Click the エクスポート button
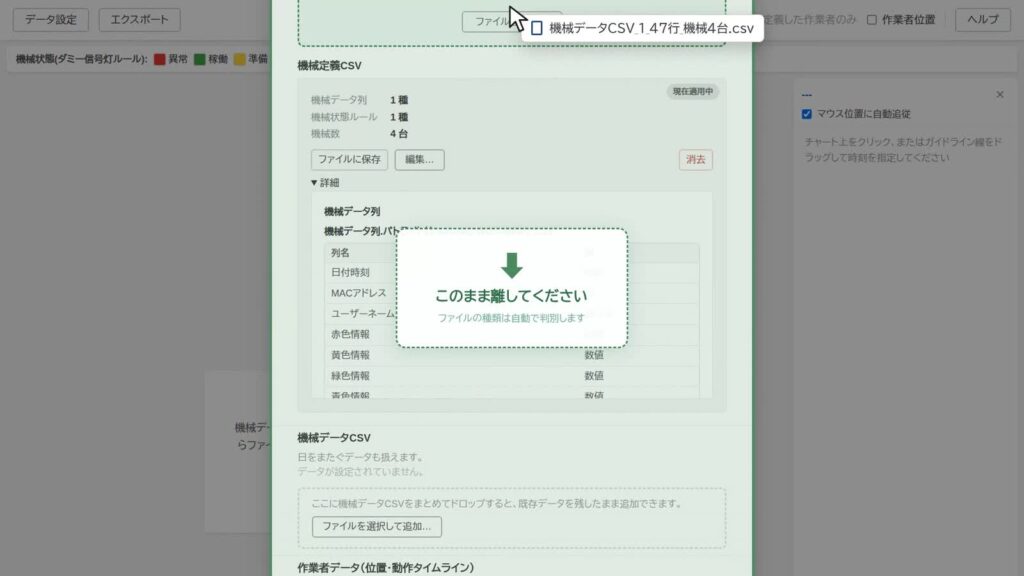1024x576 pixels. [x=139, y=20]
